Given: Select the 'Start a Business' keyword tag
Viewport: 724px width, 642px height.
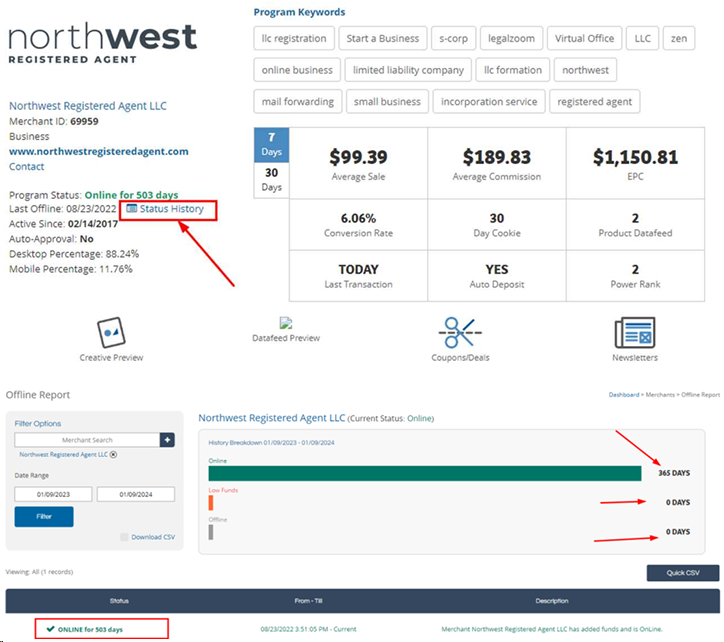Looking at the screenshot, I should [383, 38].
